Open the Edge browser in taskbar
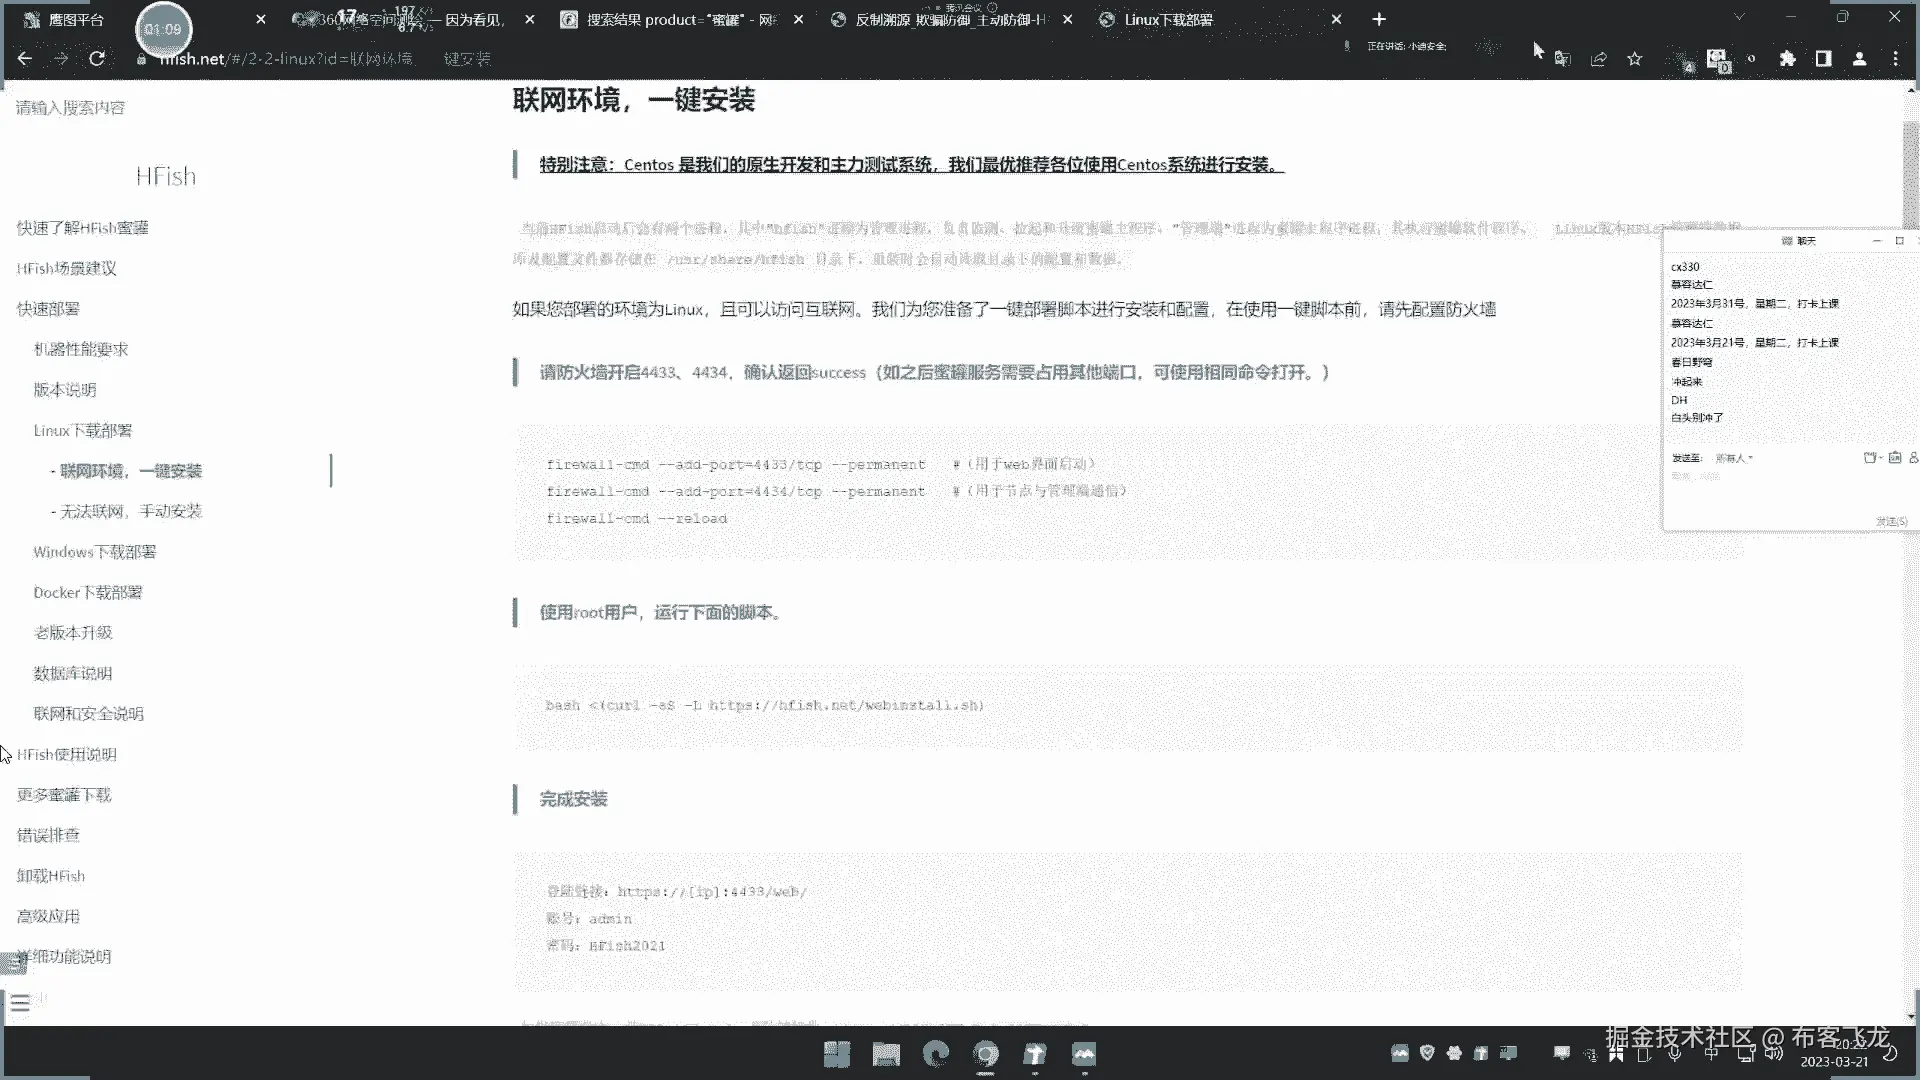The image size is (1920, 1080). coord(936,1054)
